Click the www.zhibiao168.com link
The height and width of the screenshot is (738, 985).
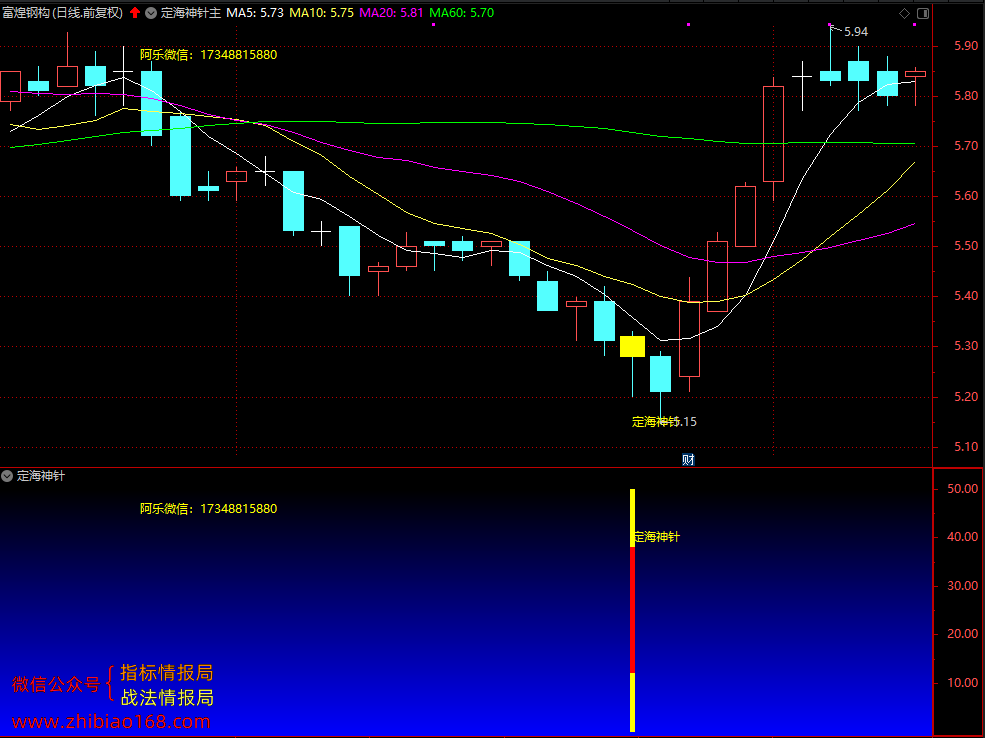pyautogui.click(x=111, y=722)
